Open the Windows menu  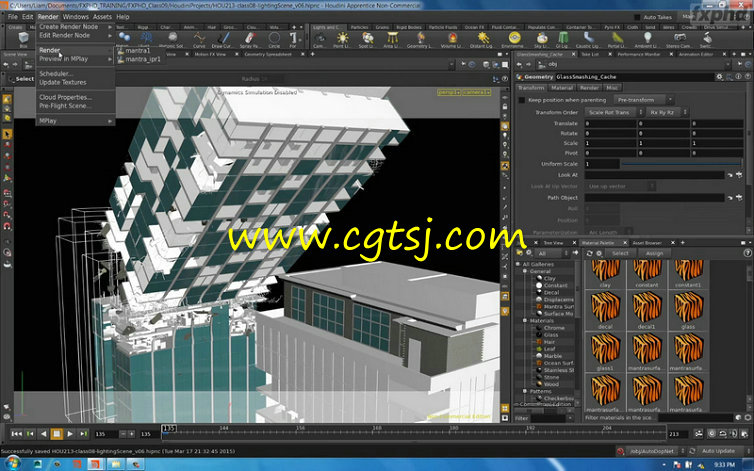[75, 16]
